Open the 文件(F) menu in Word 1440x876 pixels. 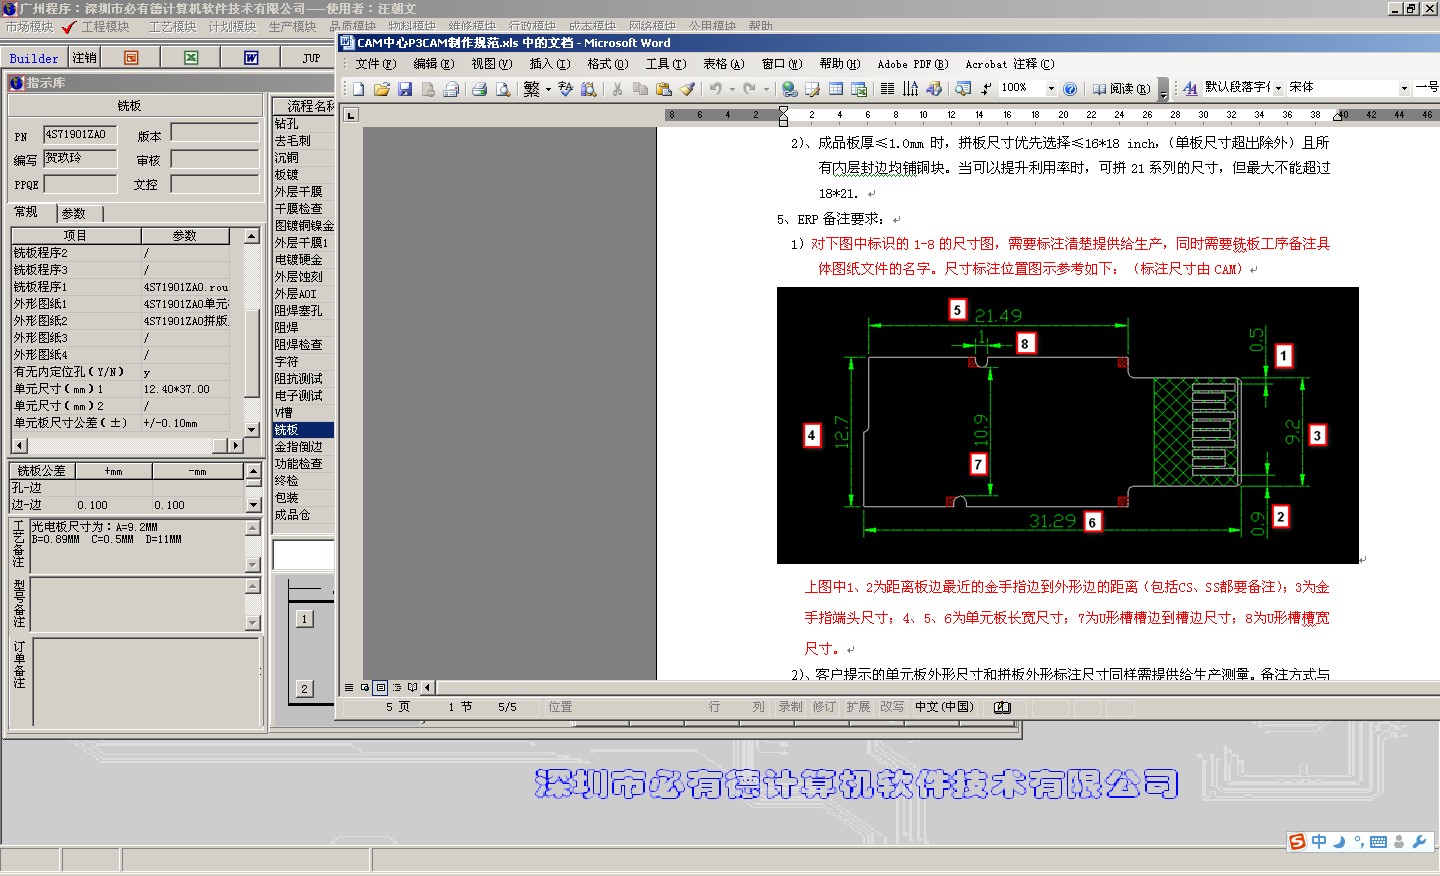click(375, 64)
